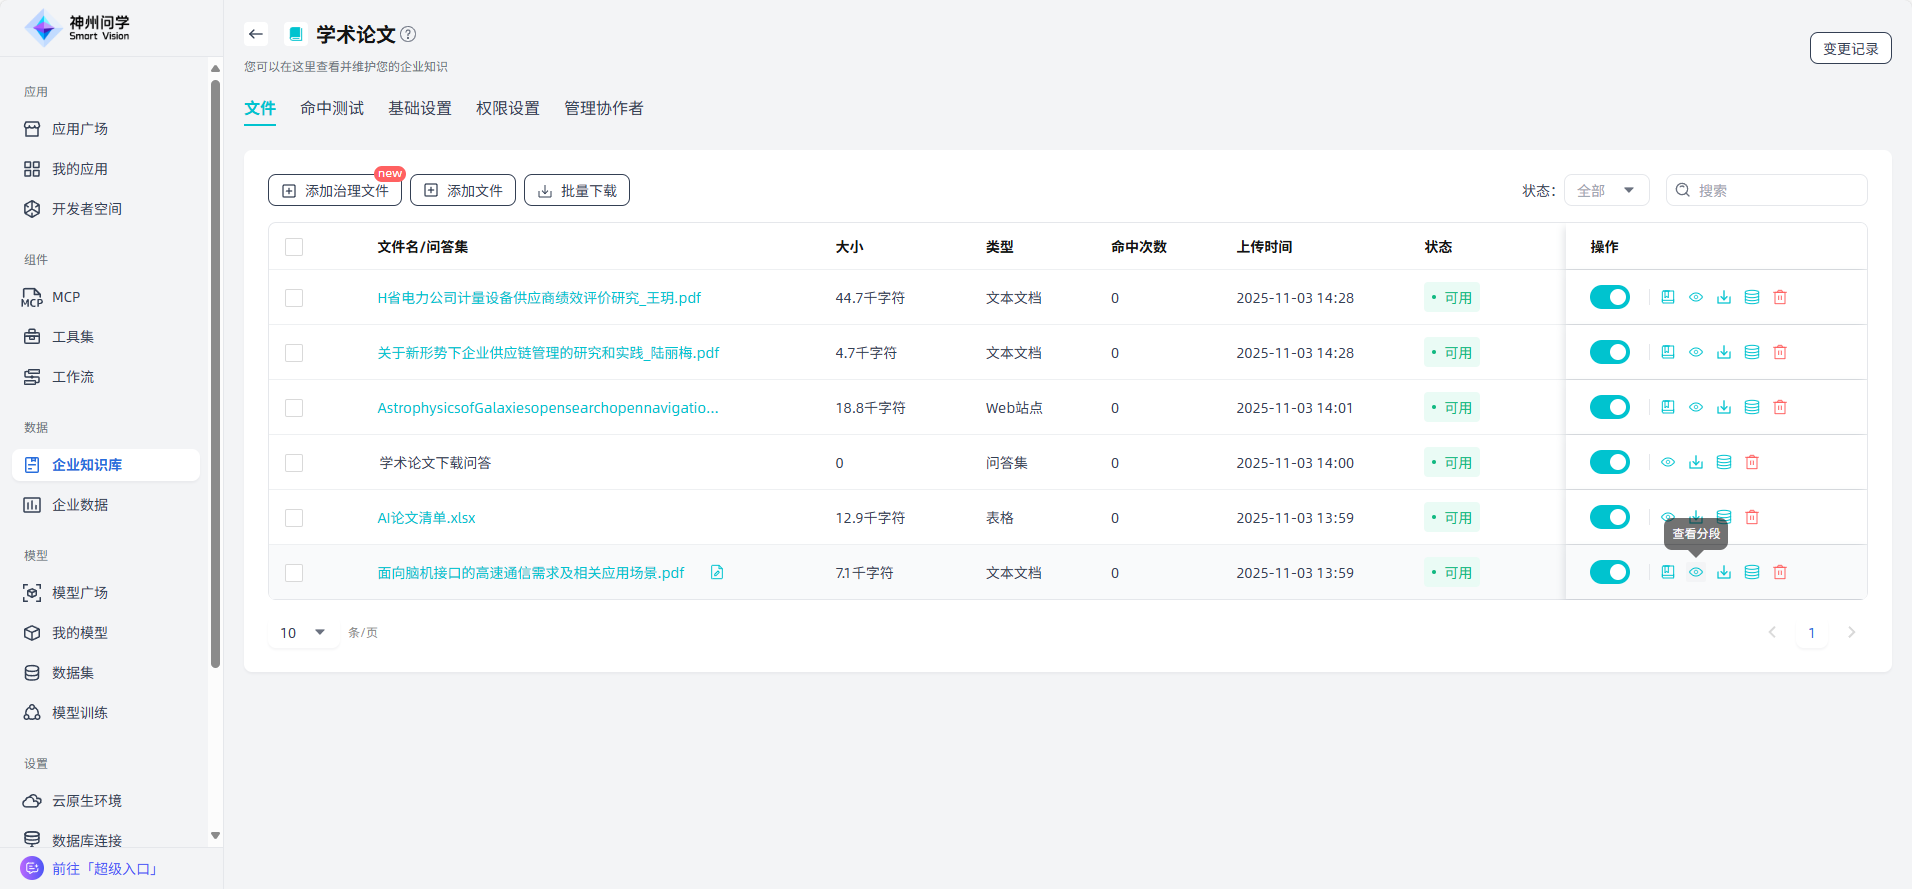Download the 关于新形势下企业供应链管理 pdf file
Viewport: 1912px width, 889px height.
[x=1724, y=352]
